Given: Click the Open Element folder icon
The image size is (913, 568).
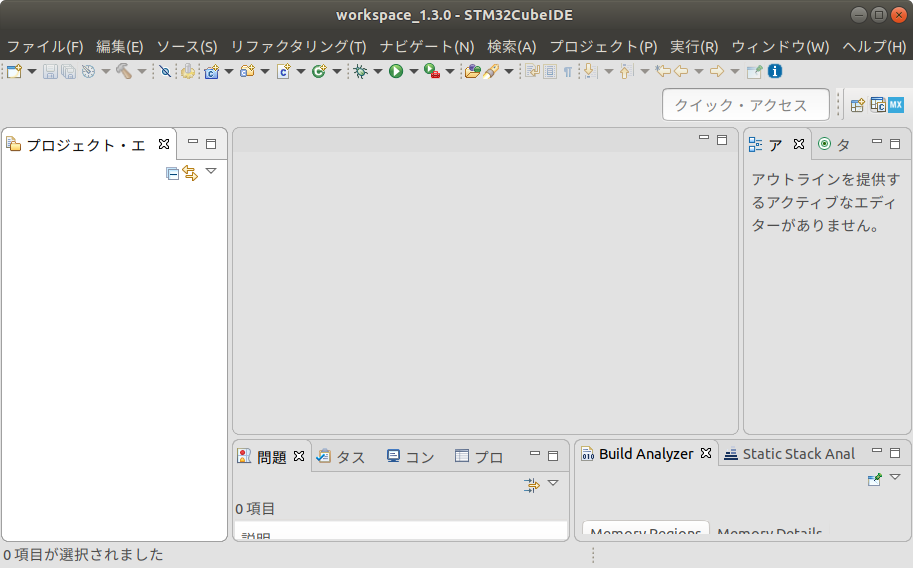Looking at the screenshot, I should pyautogui.click(x=472, y=72).
